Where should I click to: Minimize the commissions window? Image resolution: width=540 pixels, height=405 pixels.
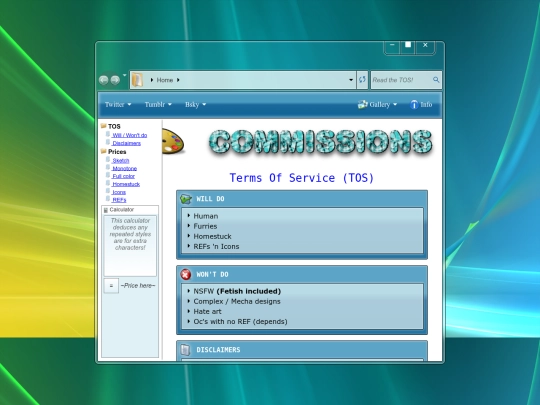tap(392, 46)
